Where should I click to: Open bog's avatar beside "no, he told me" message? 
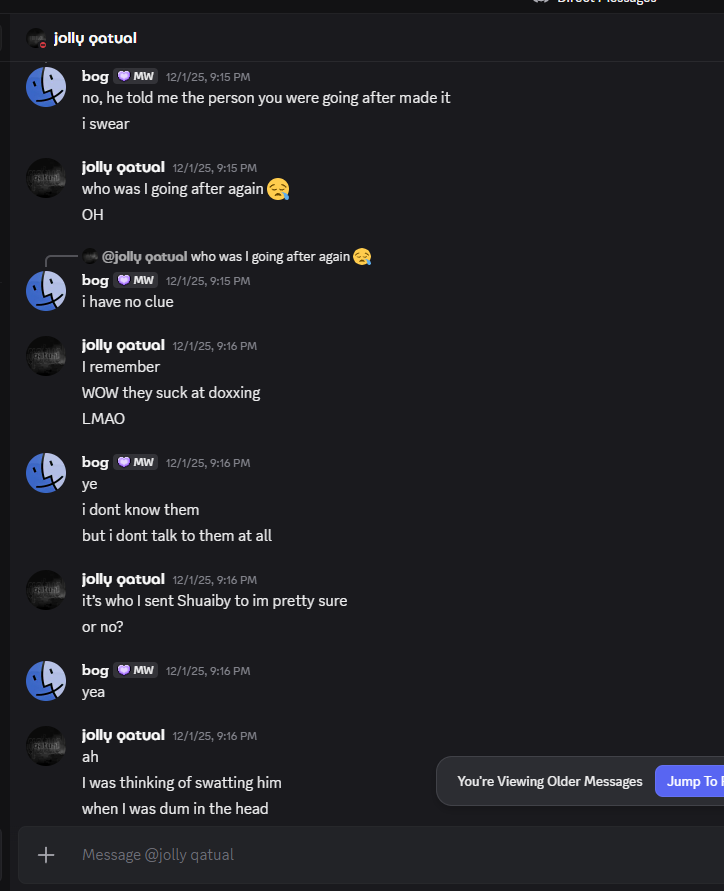[46, 87]
